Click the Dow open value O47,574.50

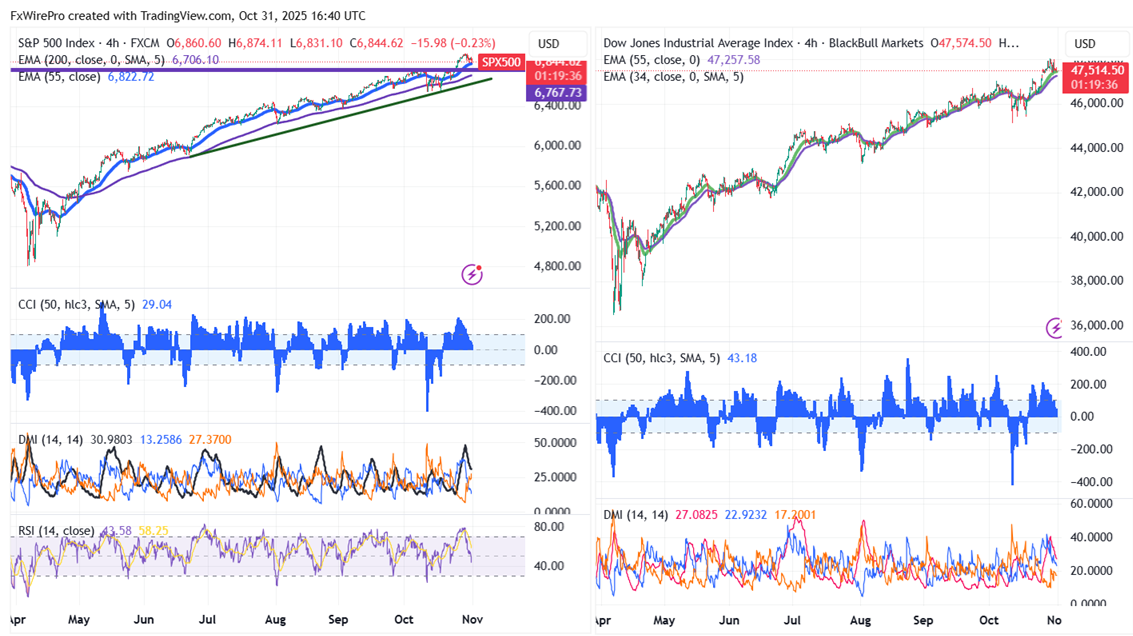pyautogui.click(x=961, y=43)
